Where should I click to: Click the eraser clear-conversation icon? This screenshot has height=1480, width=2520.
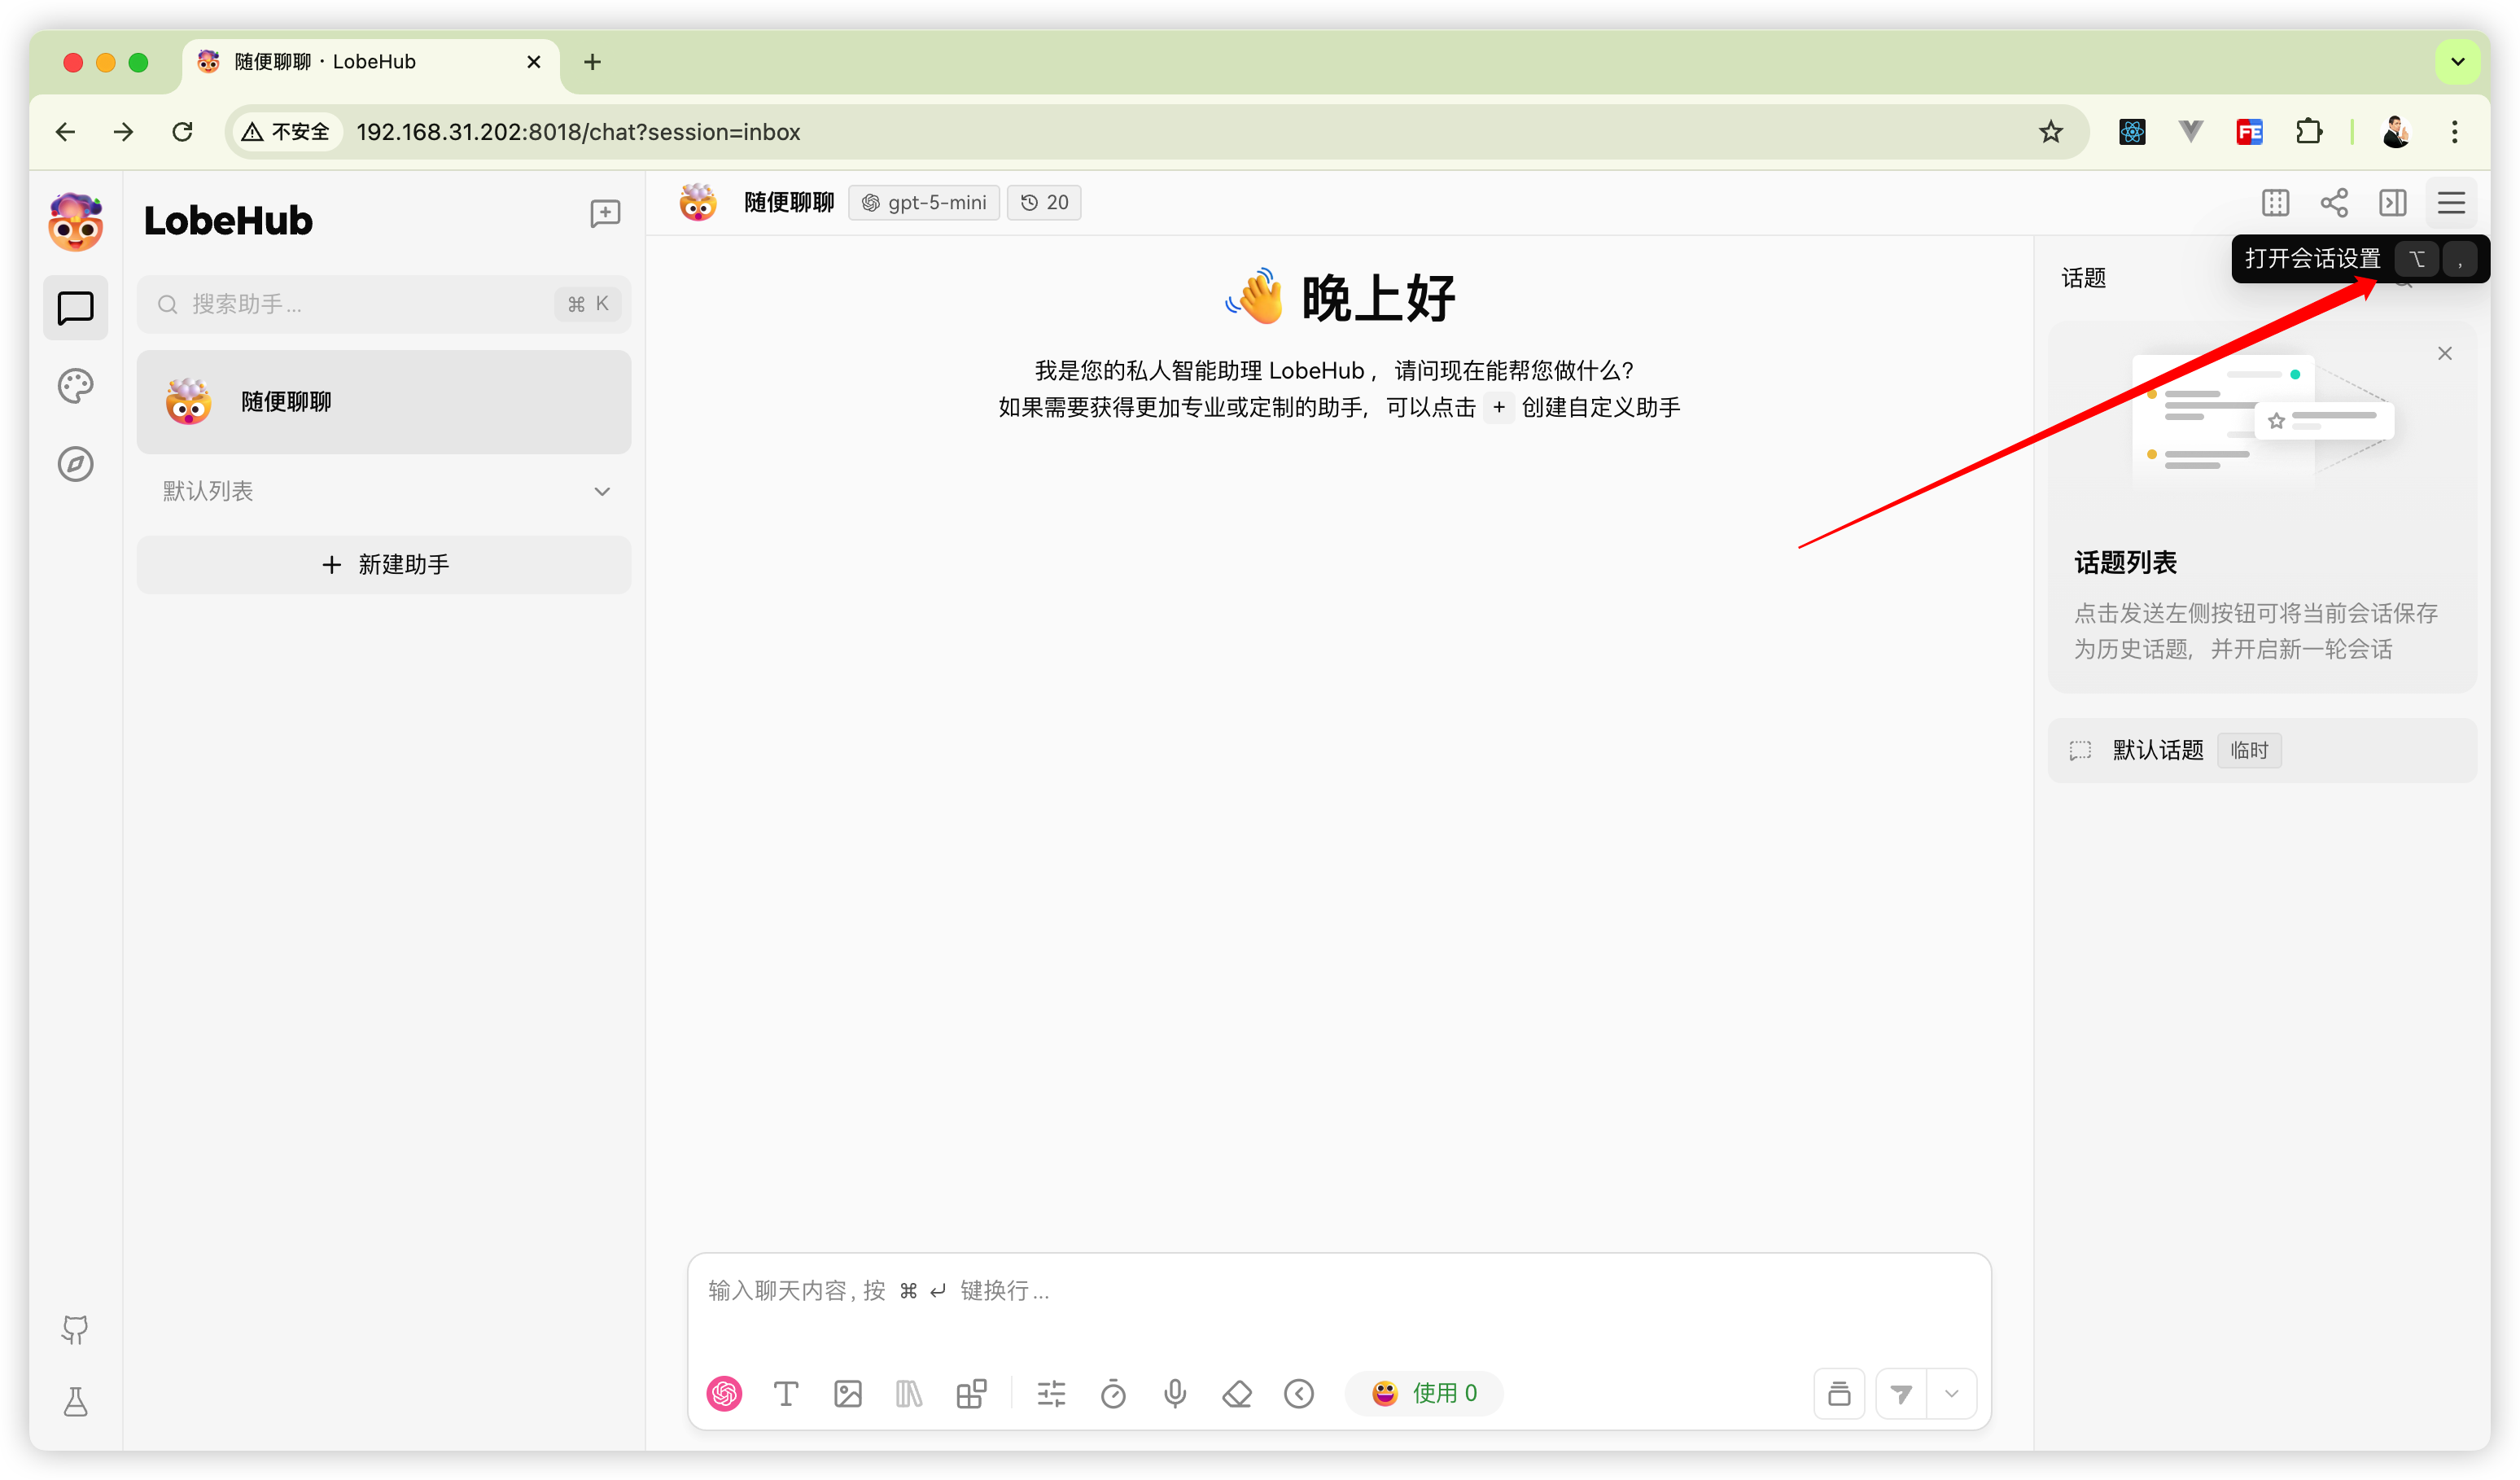point(1237,1393)
